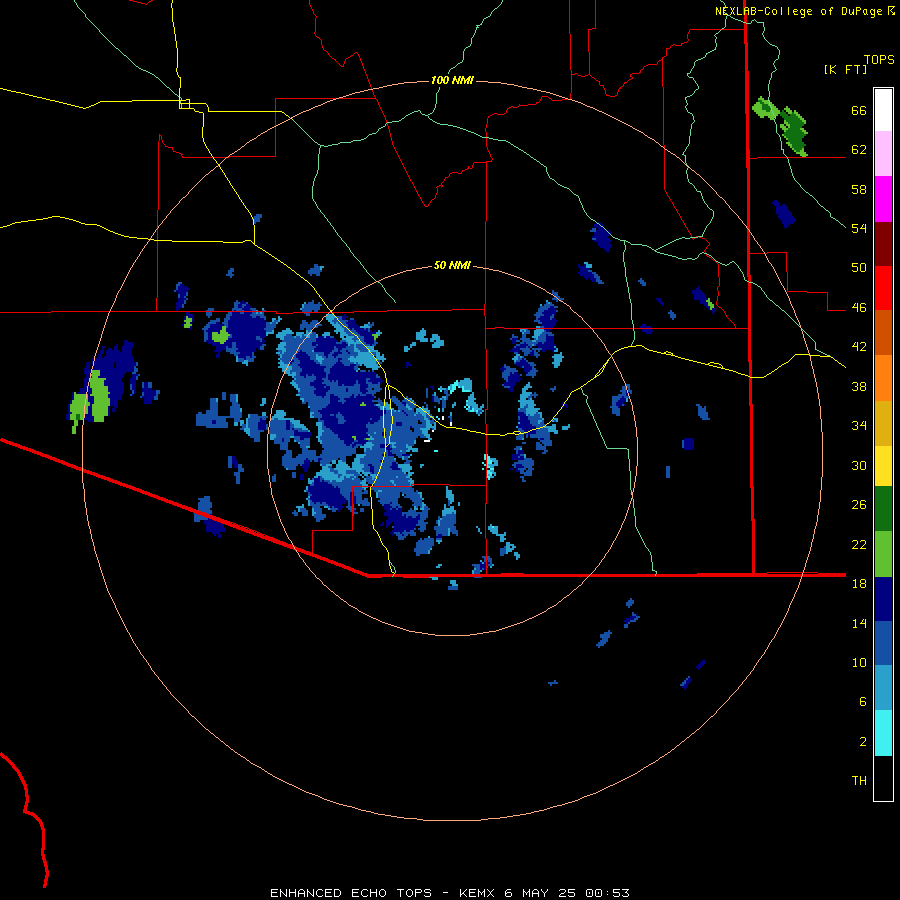Click the magenta legend swatch

[883, 199]
